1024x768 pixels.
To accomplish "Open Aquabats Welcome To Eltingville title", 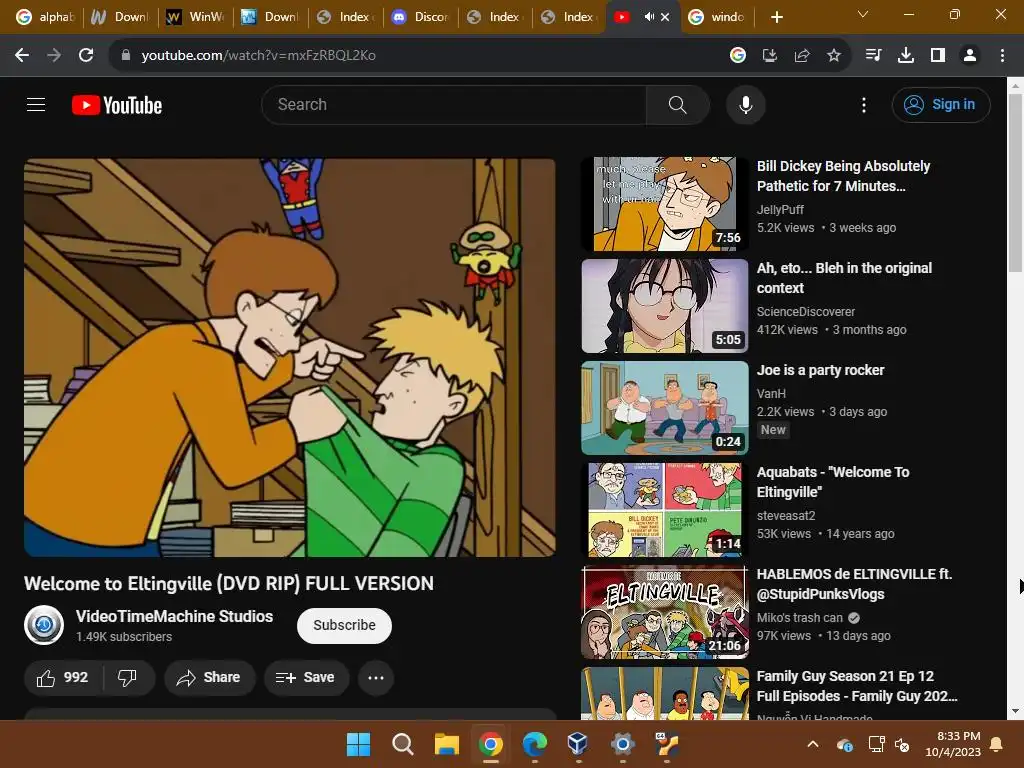I will pos(833,482).
